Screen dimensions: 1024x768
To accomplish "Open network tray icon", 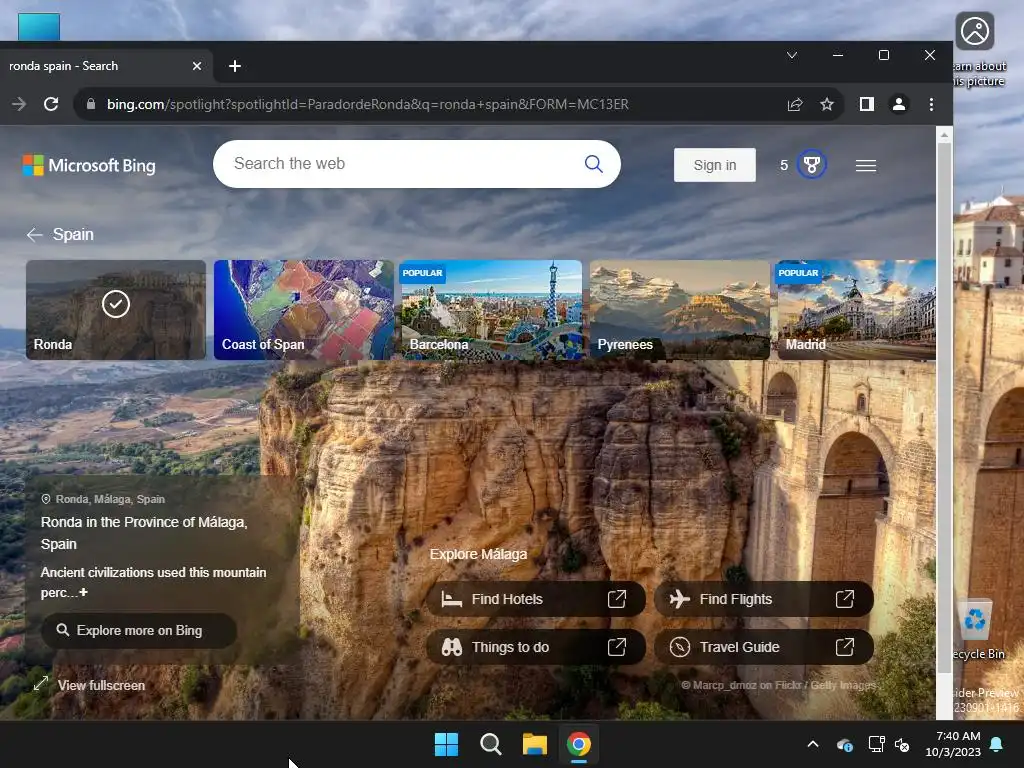I will click(876, 744).
